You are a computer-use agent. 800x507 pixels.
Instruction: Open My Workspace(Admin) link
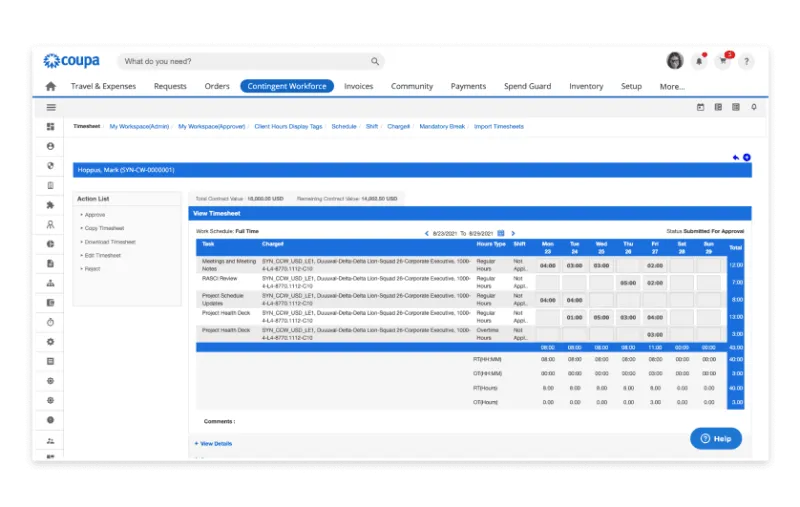[x=139, y=126]
